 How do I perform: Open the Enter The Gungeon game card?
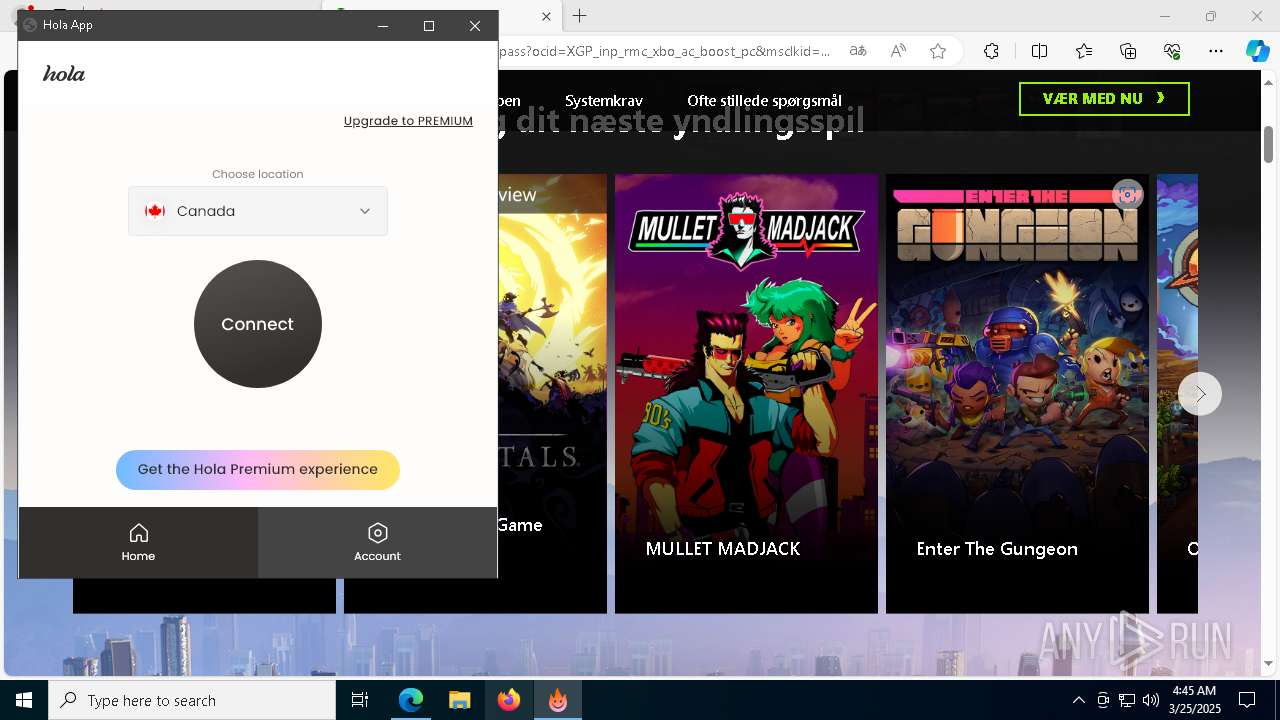(1017, 393)
